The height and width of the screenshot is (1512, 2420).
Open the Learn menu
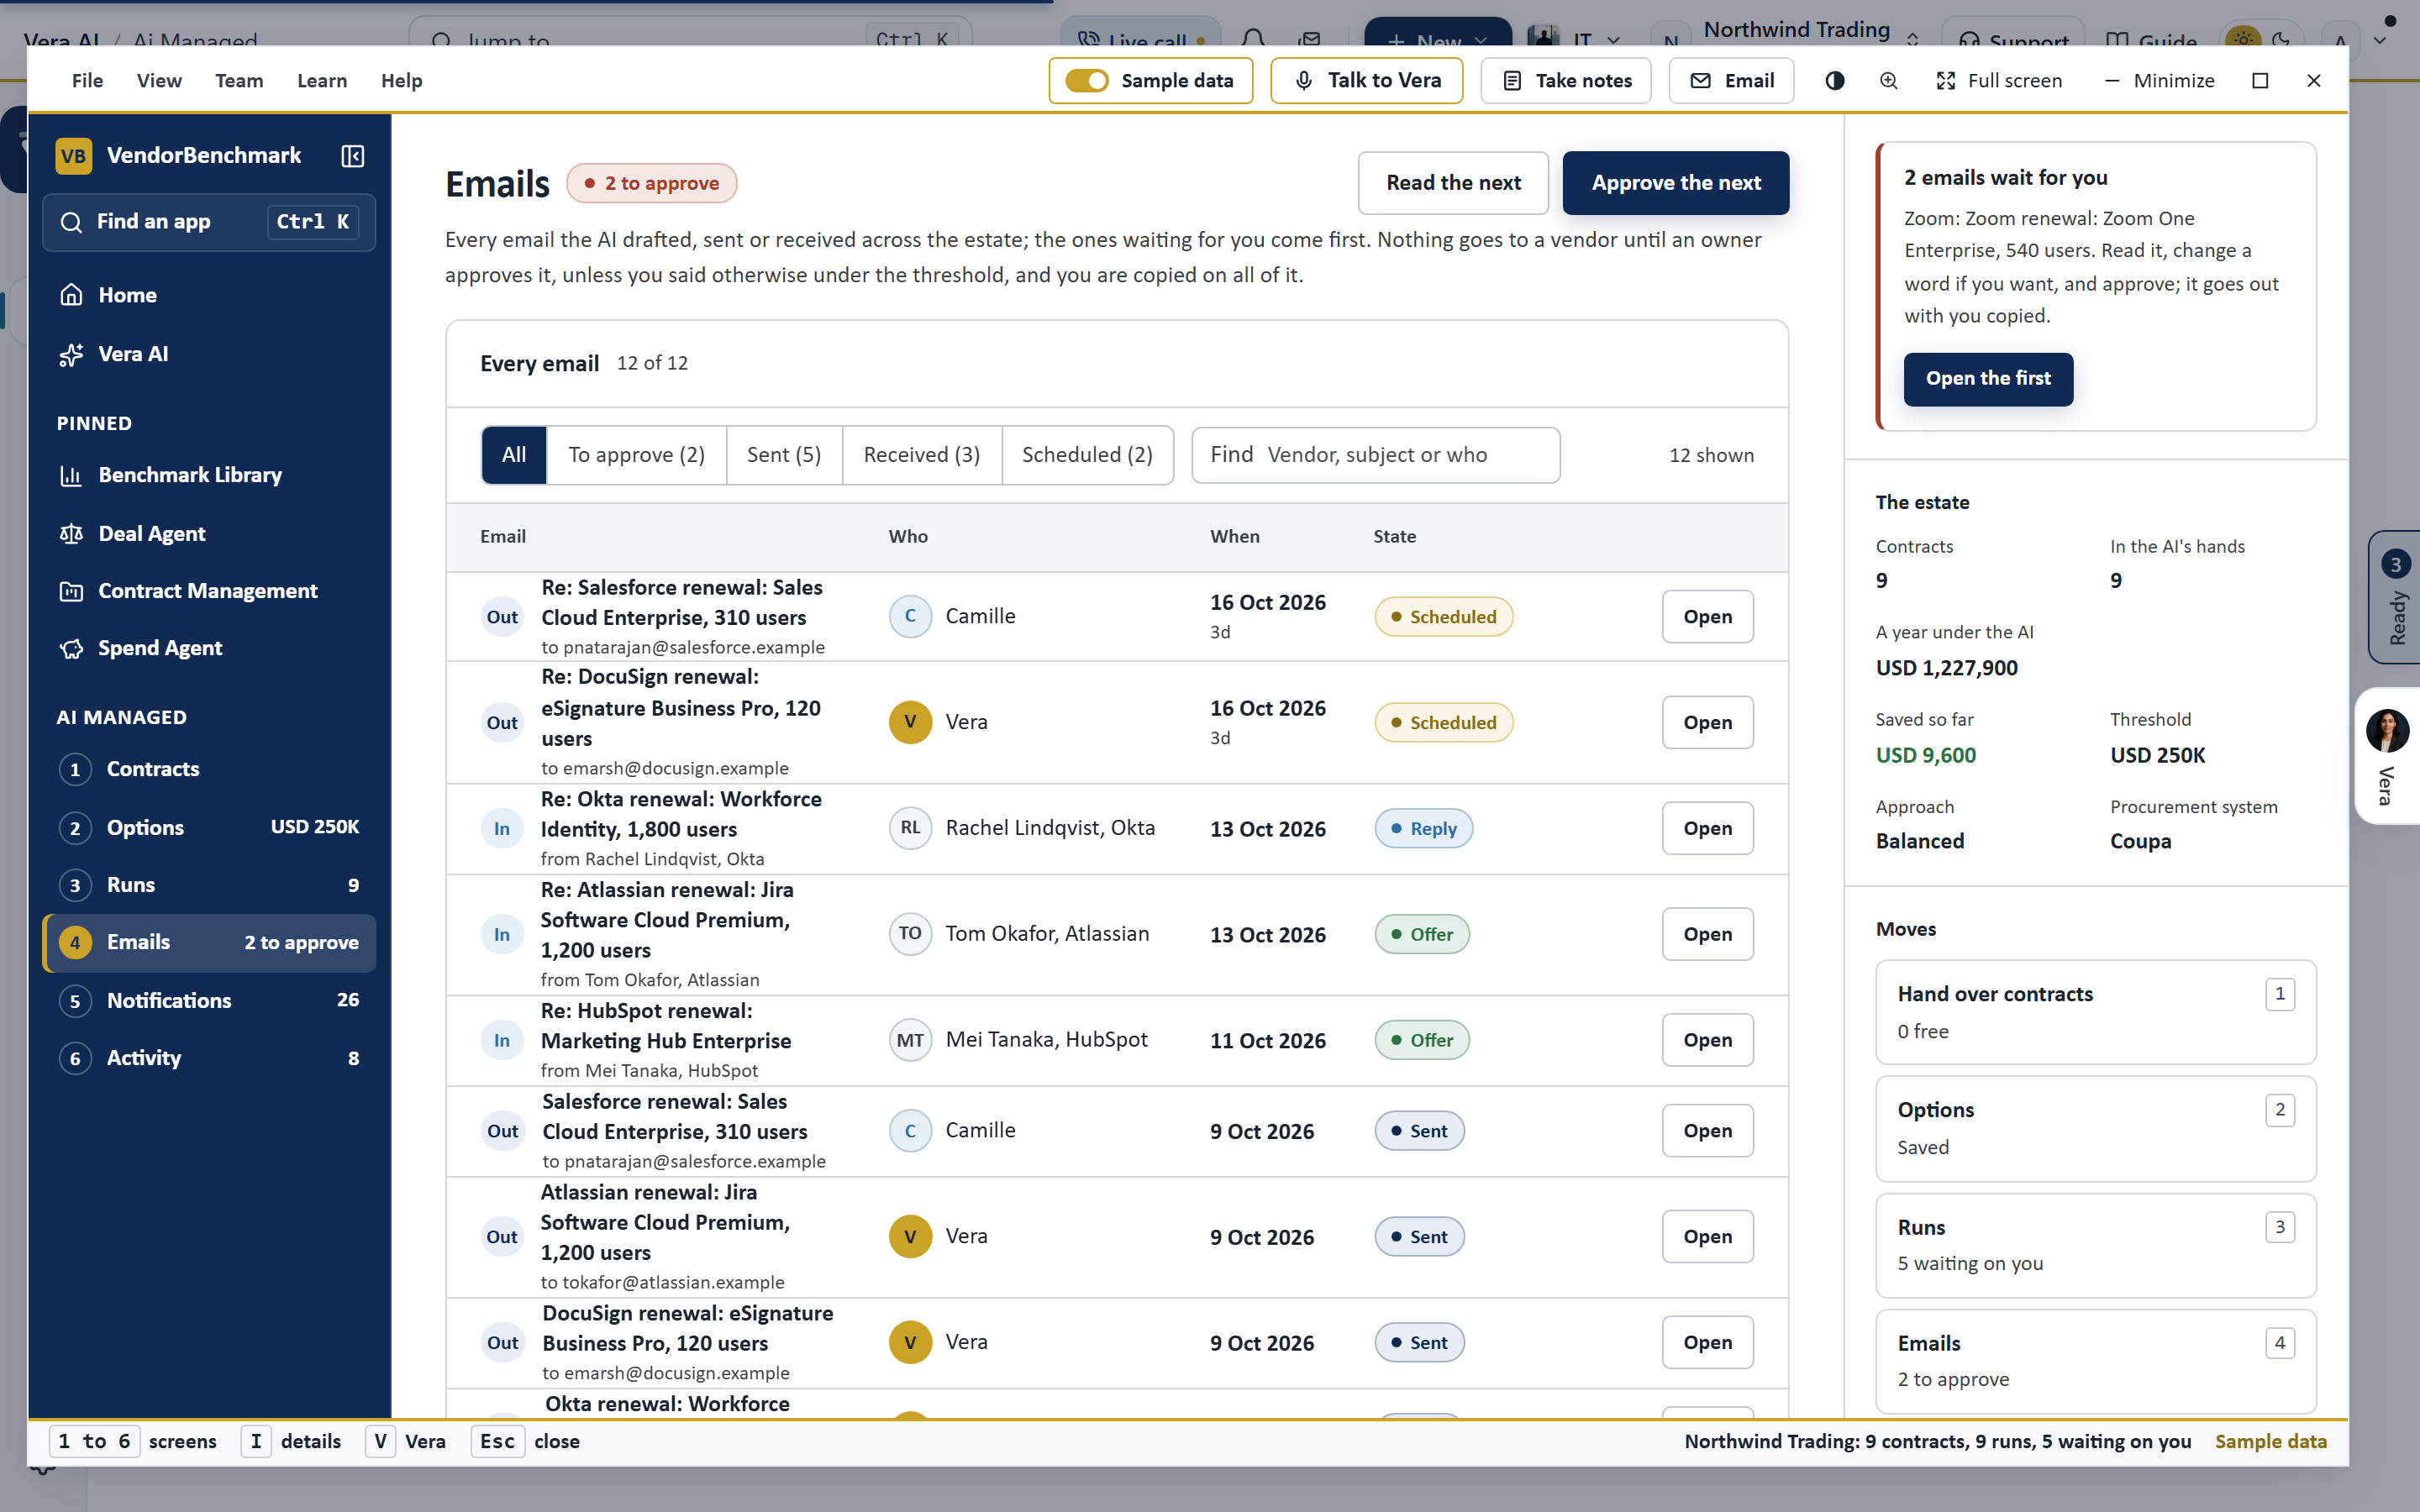pos(322,81)
